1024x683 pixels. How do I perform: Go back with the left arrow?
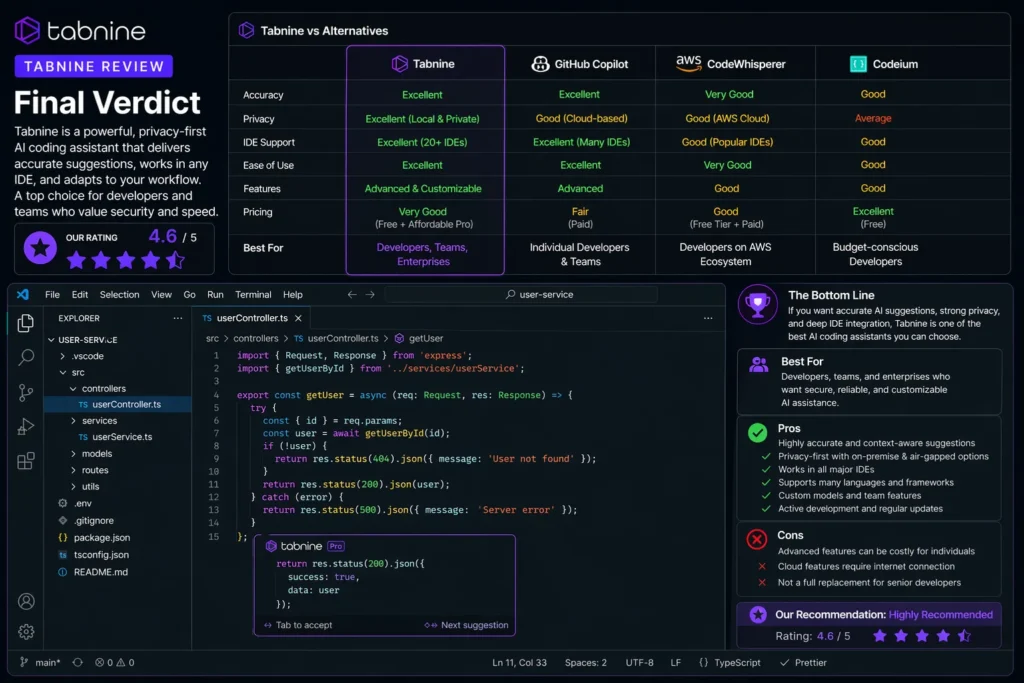(352, 294)
